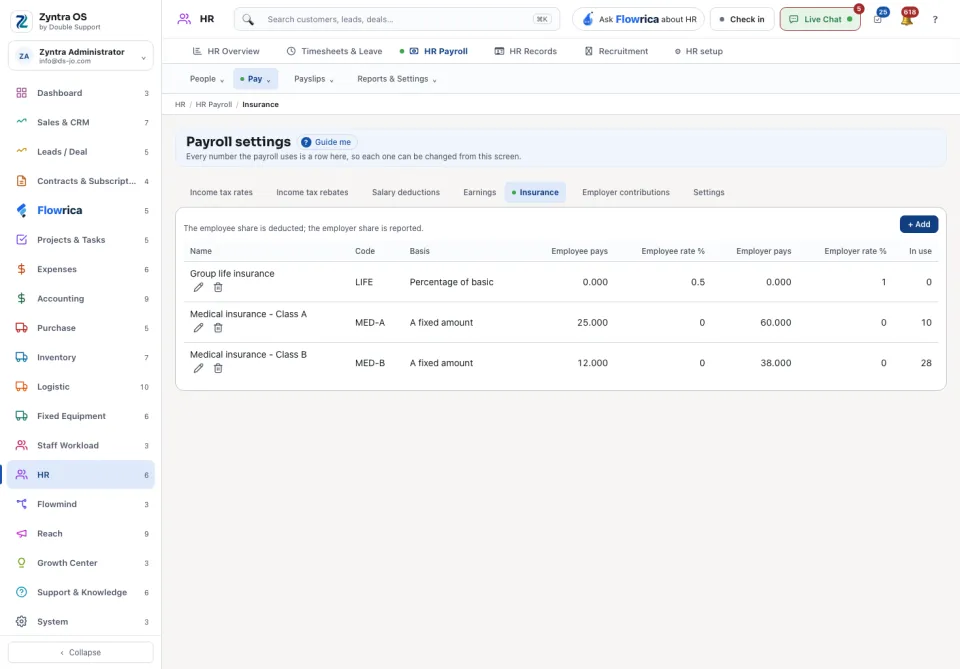Open Staff Workload module
Screen dimensions: 960x669
click(x=81, y=446)
